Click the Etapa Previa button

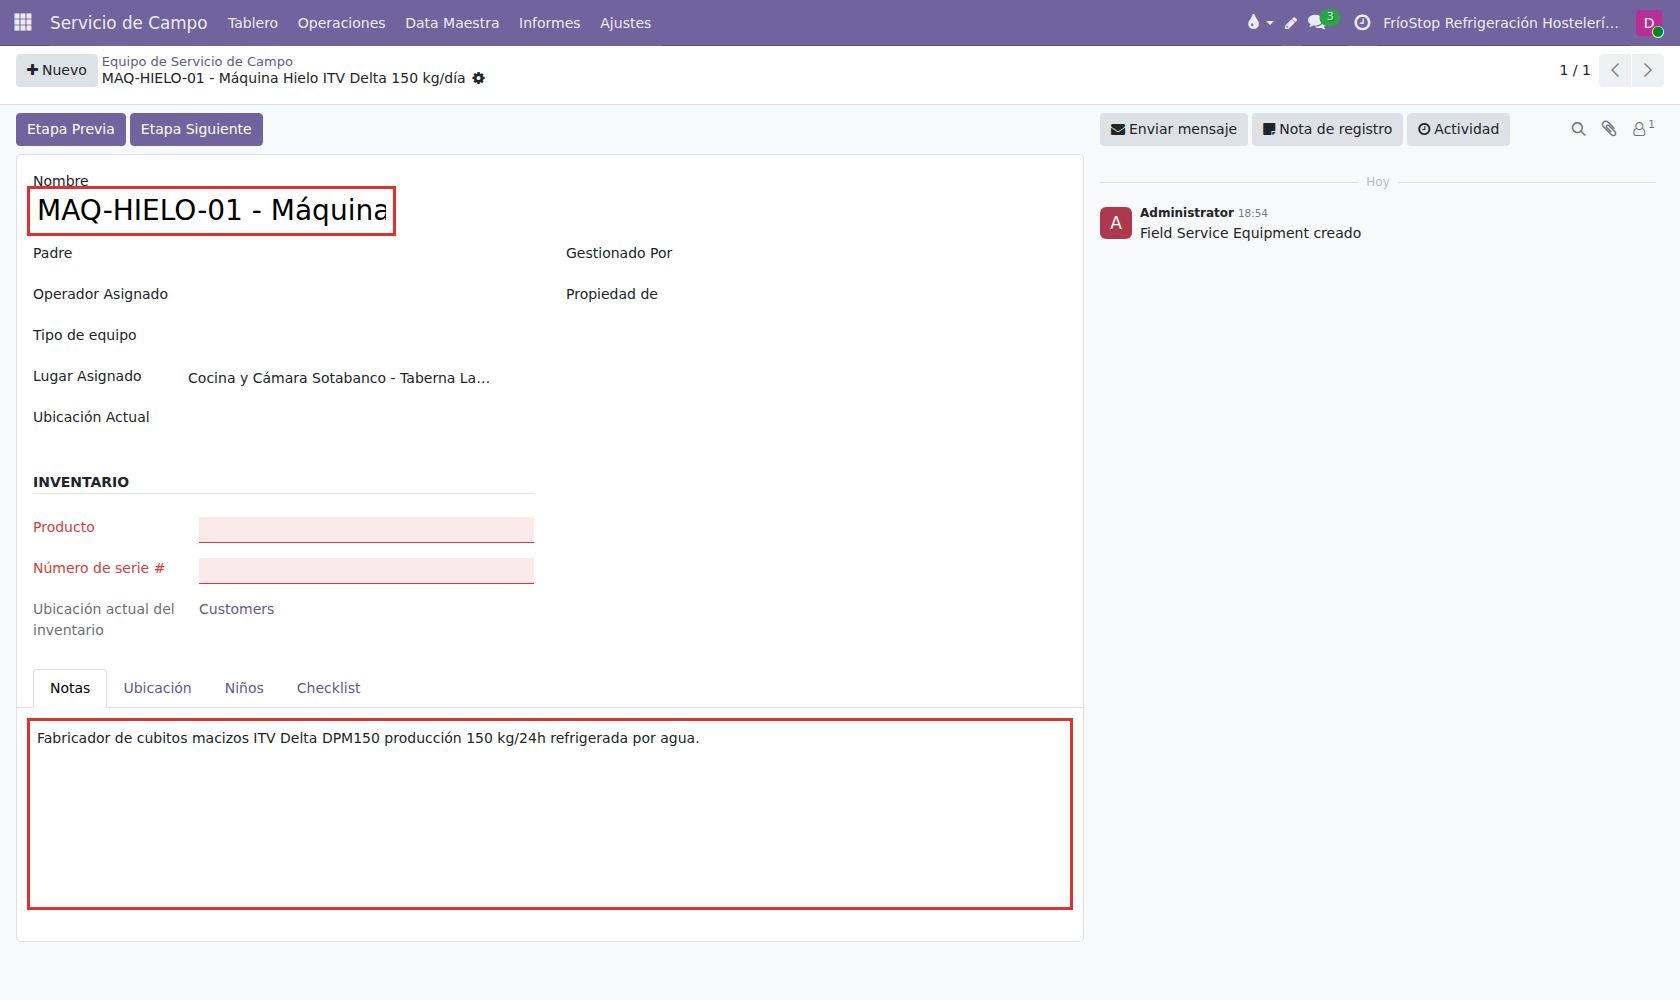click(71, 129)
